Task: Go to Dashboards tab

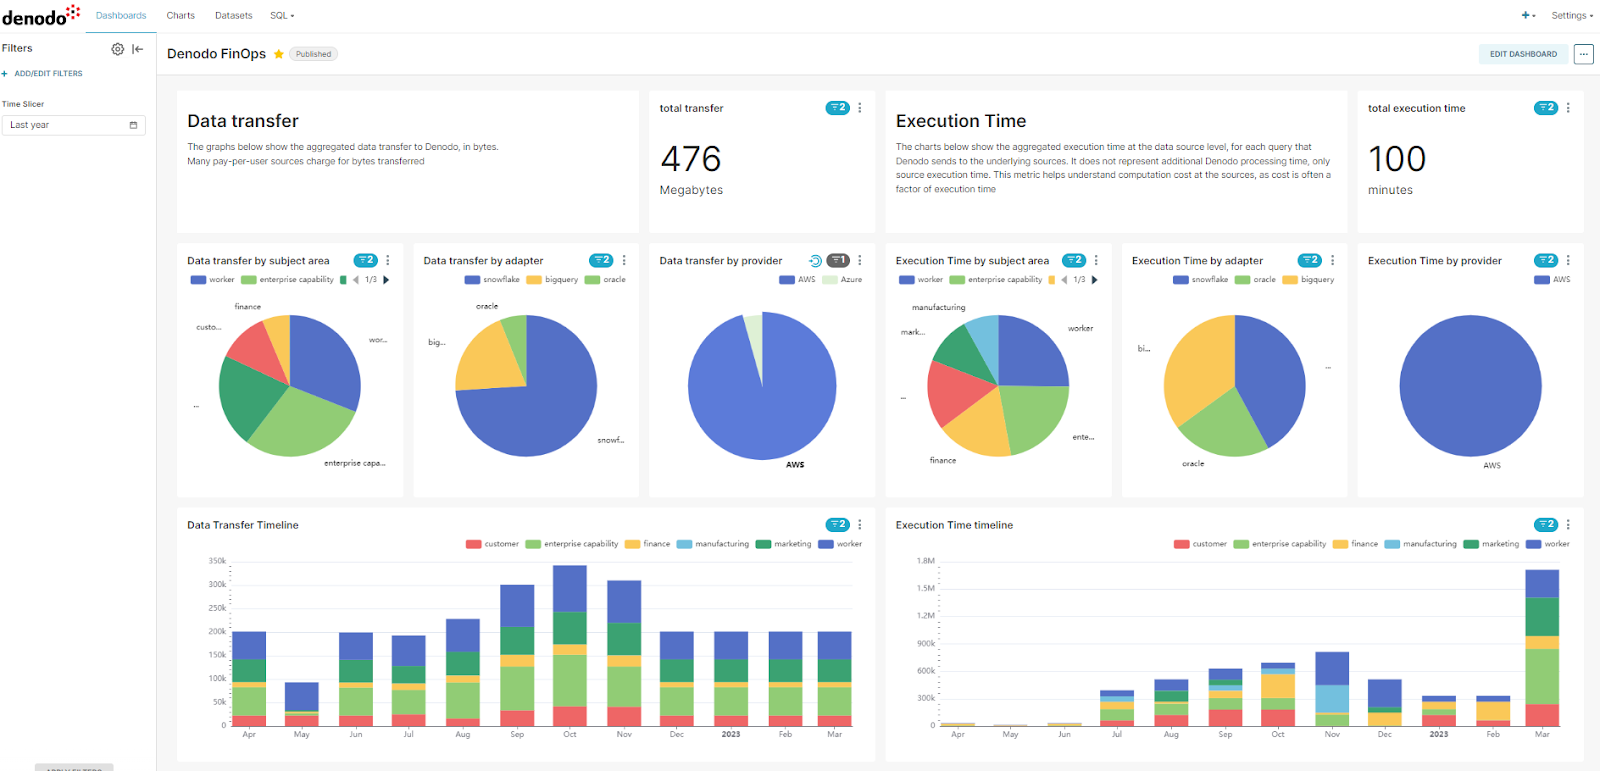Action: tap(121, 16)
